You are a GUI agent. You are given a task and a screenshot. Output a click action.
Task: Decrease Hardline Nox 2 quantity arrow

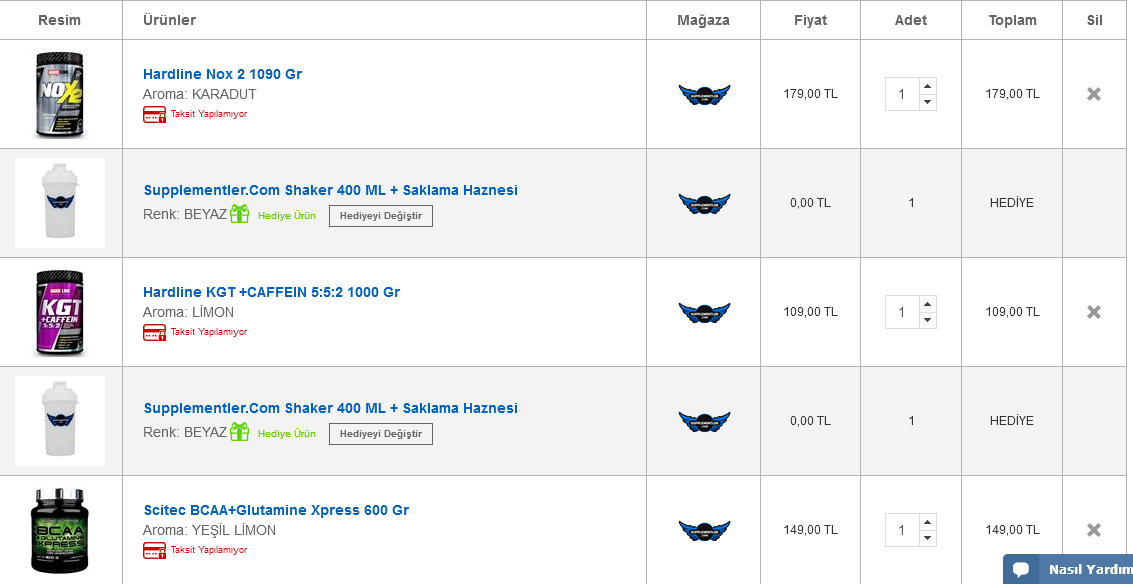[927, 102]
